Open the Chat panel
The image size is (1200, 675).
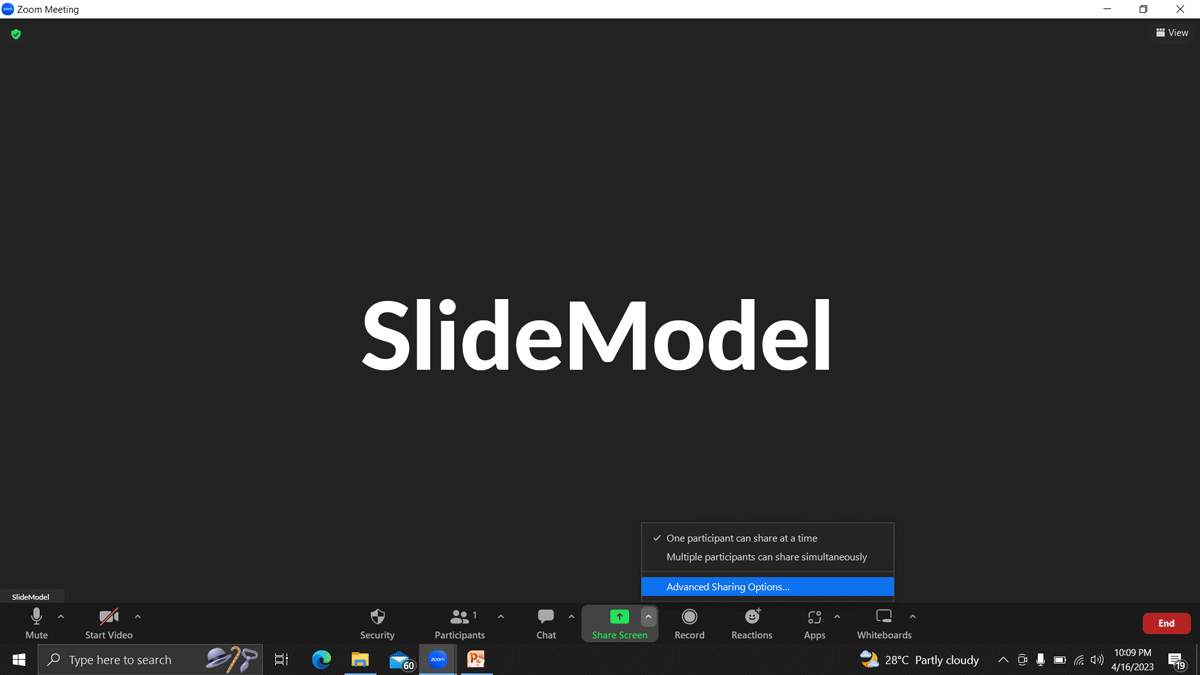pos(546,623)
